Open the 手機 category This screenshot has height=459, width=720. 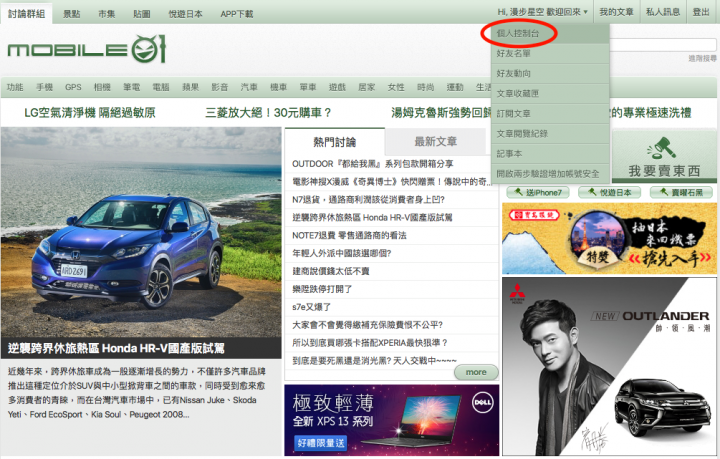coord(44,87)
